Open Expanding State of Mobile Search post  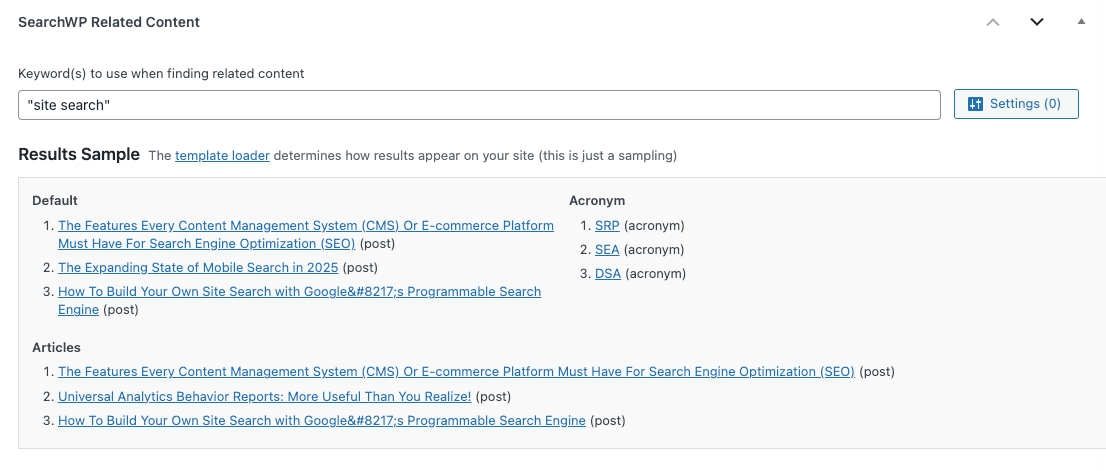point(199,268)
